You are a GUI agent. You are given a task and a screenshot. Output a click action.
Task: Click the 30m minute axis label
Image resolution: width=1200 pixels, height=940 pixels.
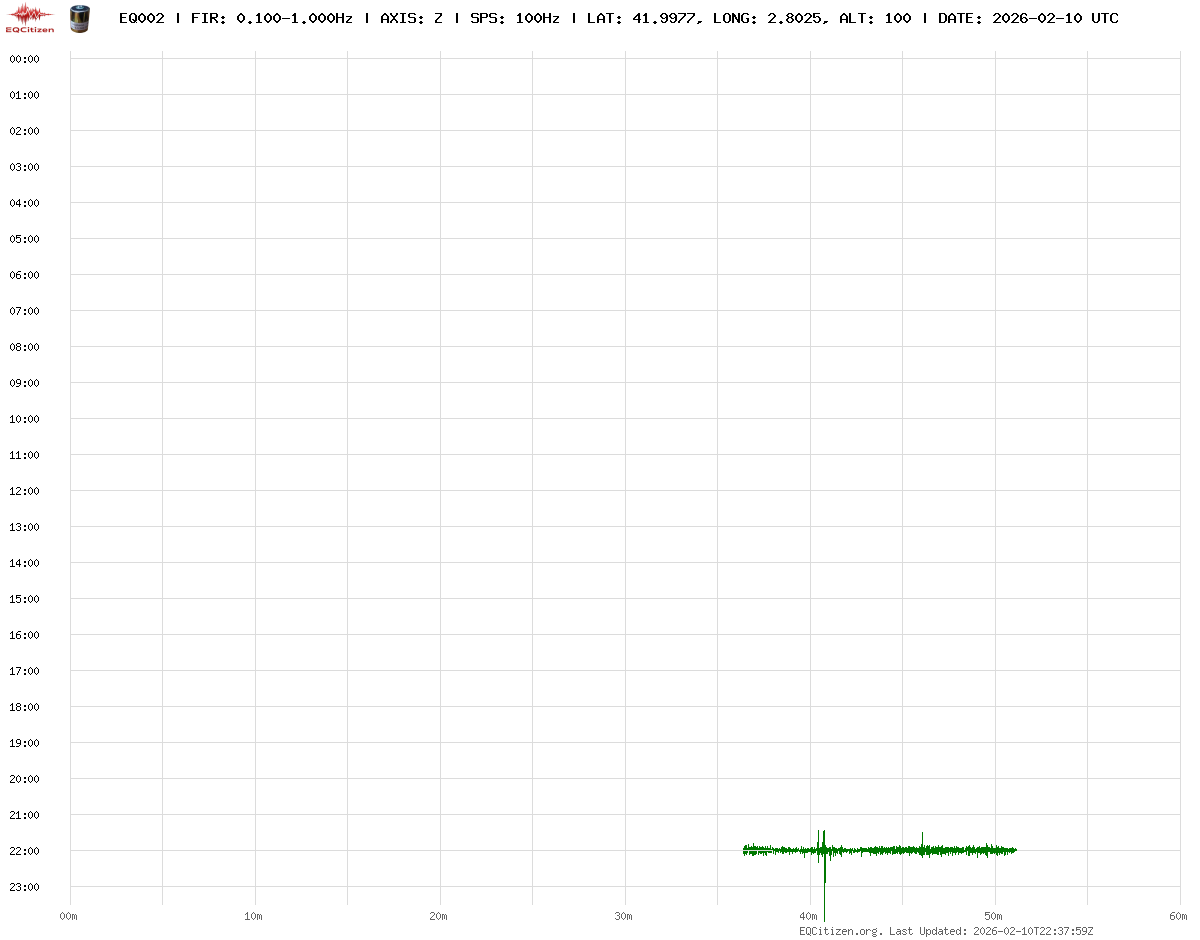pos(624,916)
